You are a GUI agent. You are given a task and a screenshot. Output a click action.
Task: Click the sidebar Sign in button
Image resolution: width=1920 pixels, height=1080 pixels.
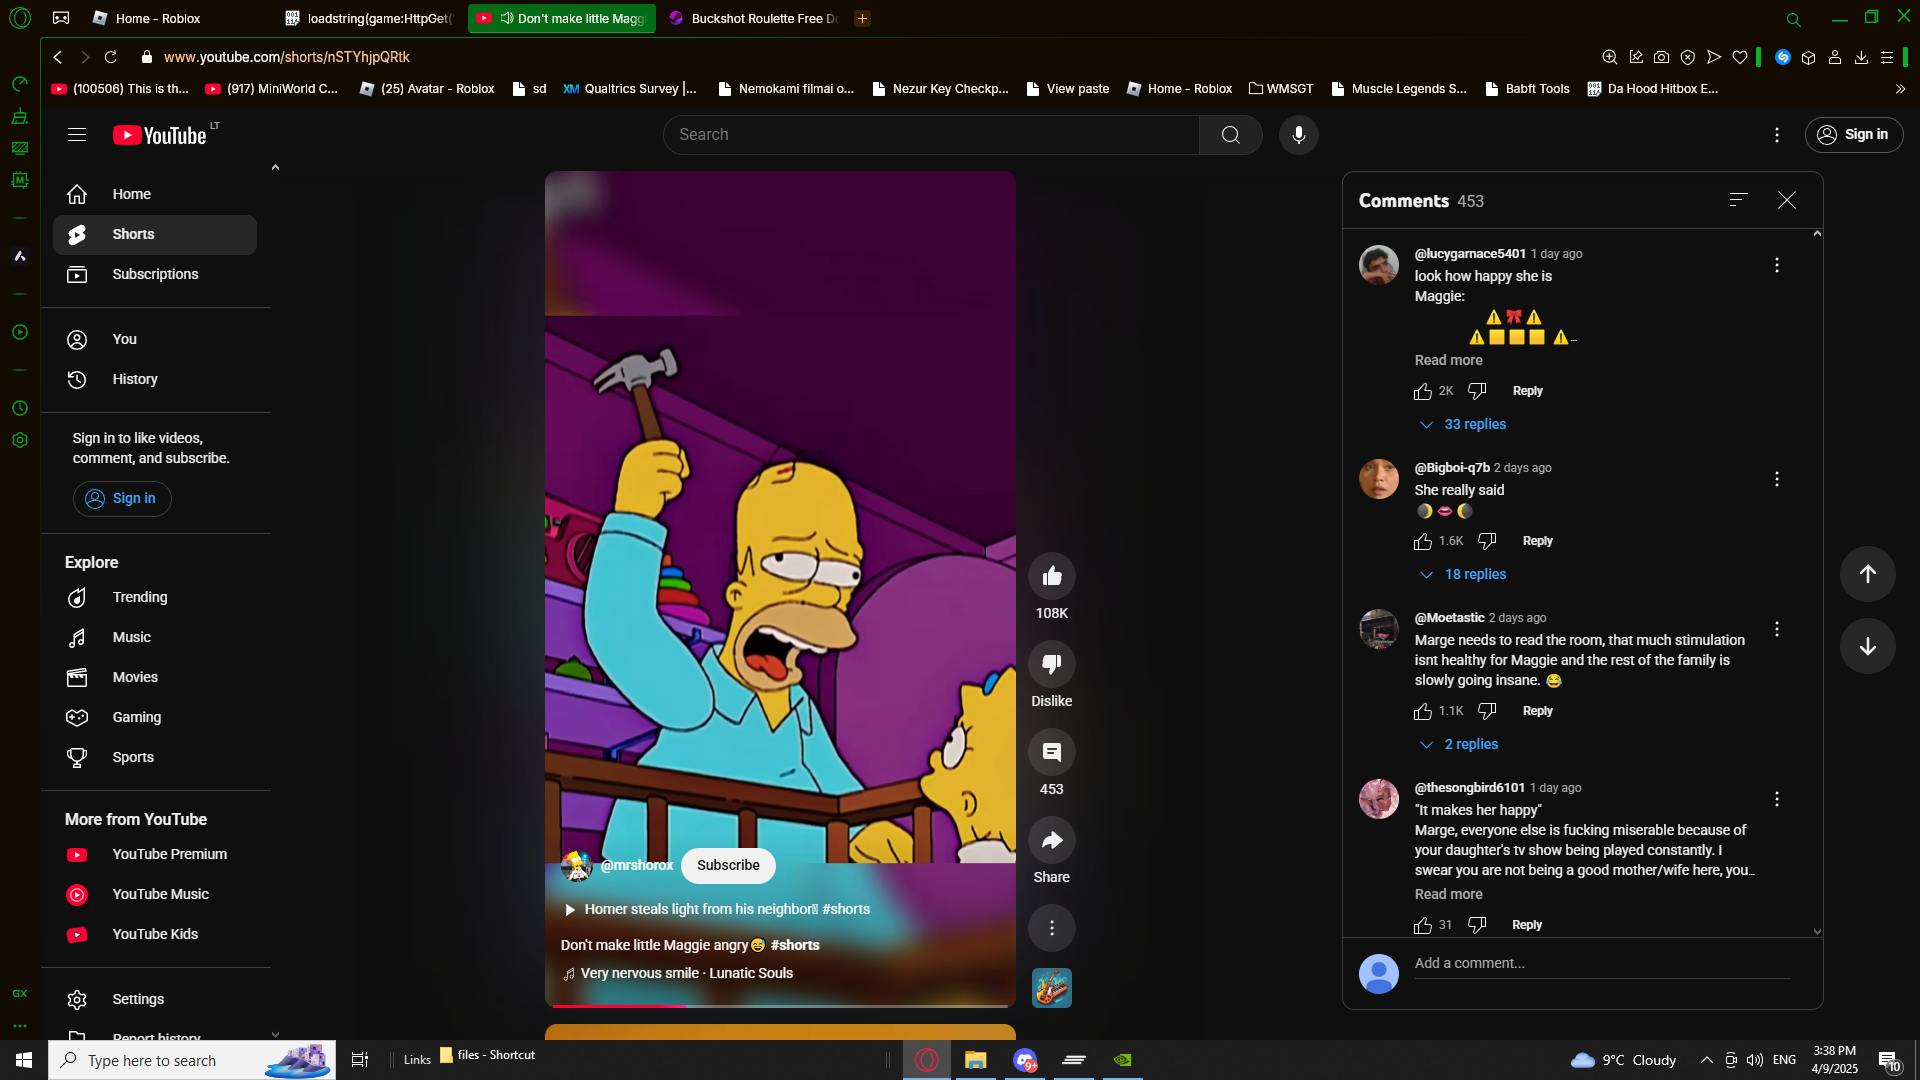click(122, 498)
